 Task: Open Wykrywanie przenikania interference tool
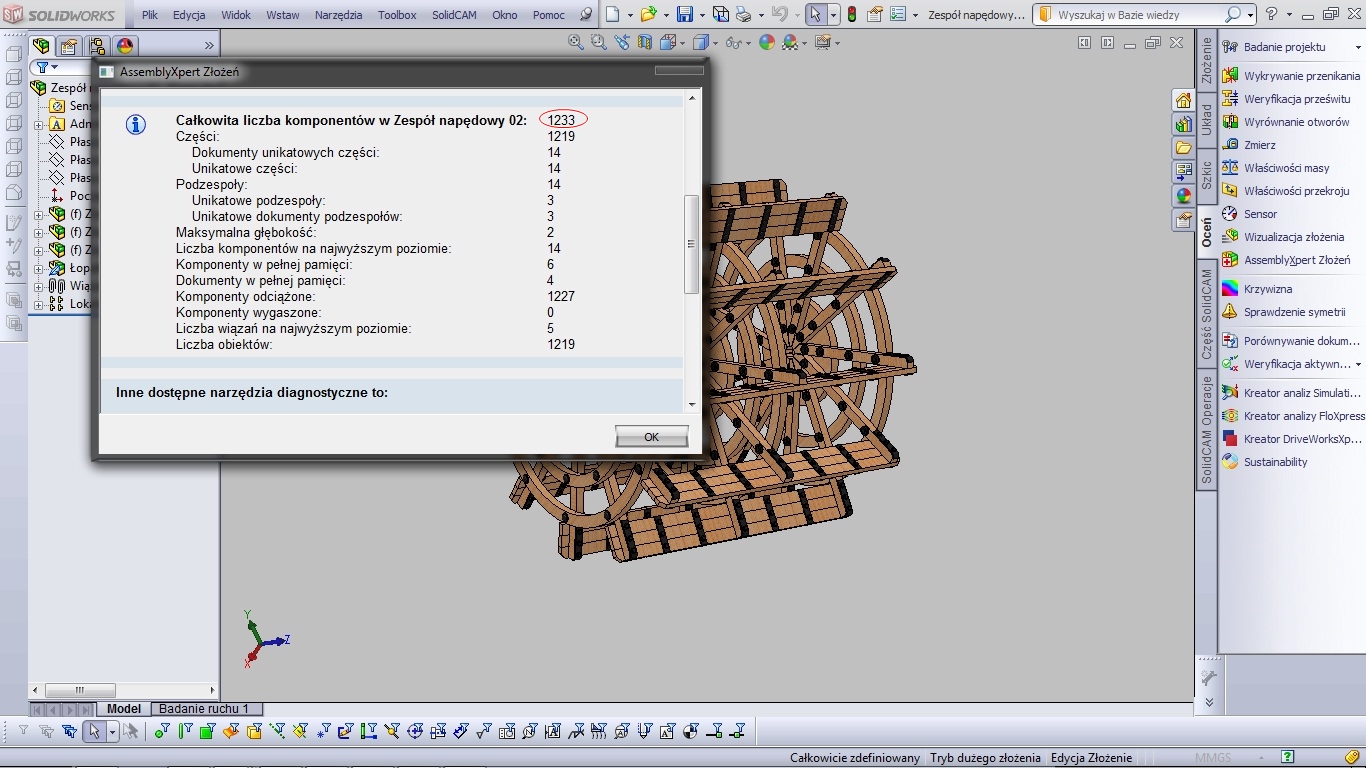coord(1301,76)
